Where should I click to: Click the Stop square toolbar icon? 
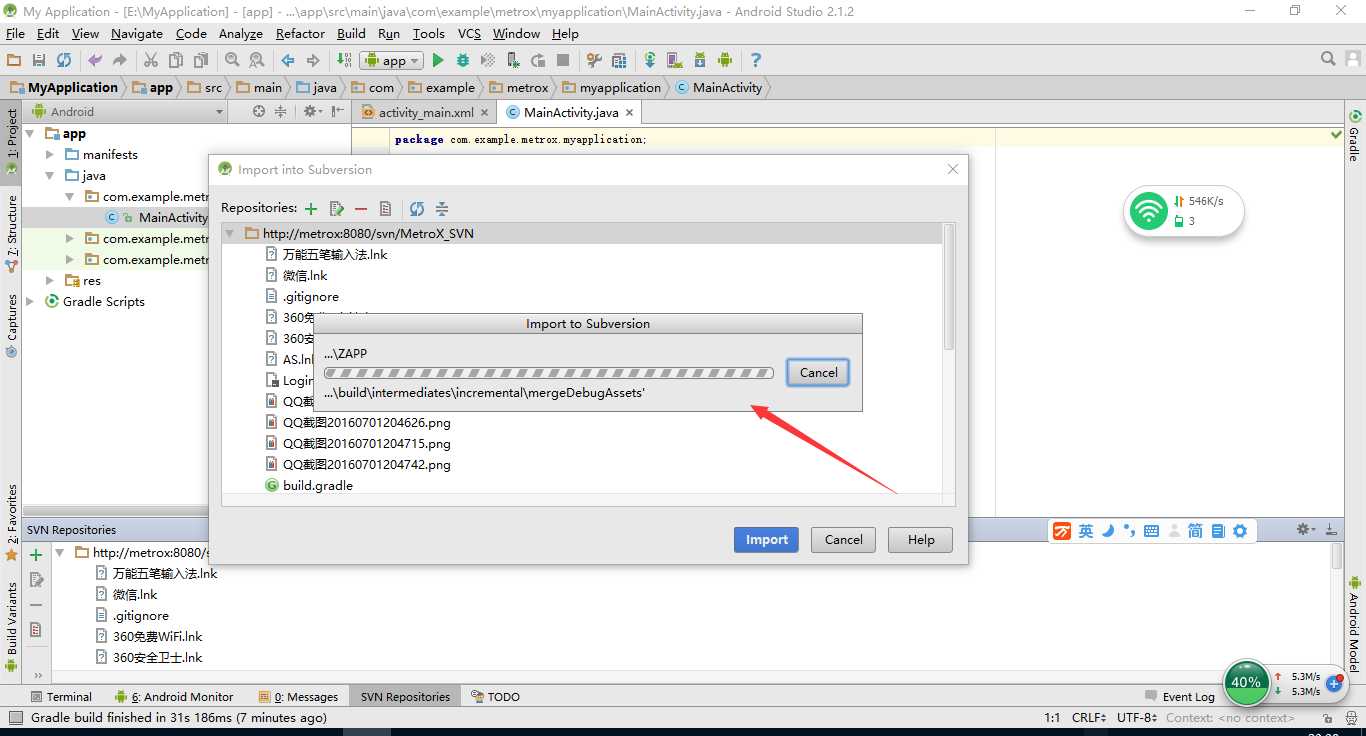(563, 60)
